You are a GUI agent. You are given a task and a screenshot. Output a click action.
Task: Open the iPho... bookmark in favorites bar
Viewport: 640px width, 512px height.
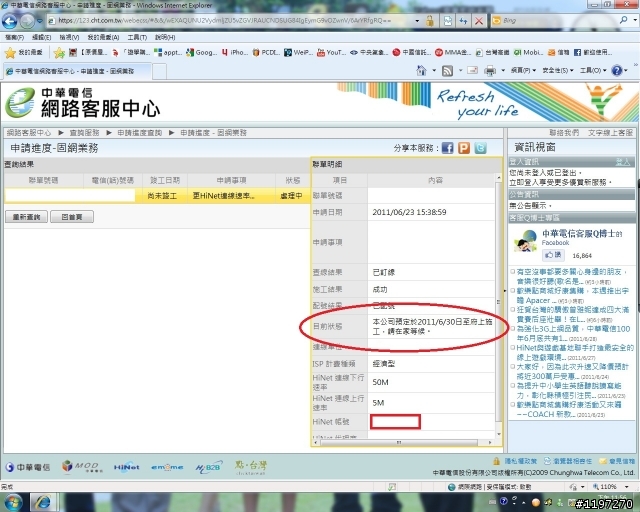tap(235, 52)
